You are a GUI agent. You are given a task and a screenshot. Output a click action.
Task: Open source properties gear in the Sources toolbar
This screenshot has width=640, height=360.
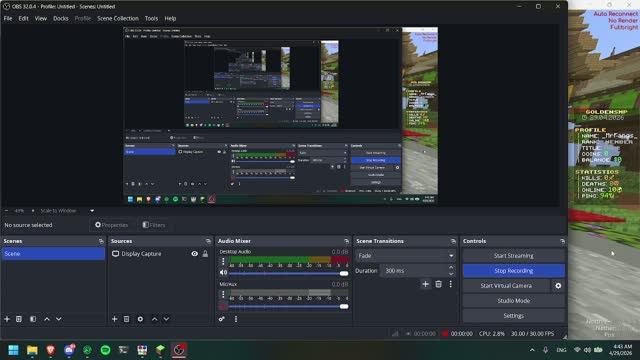point(140,319)
